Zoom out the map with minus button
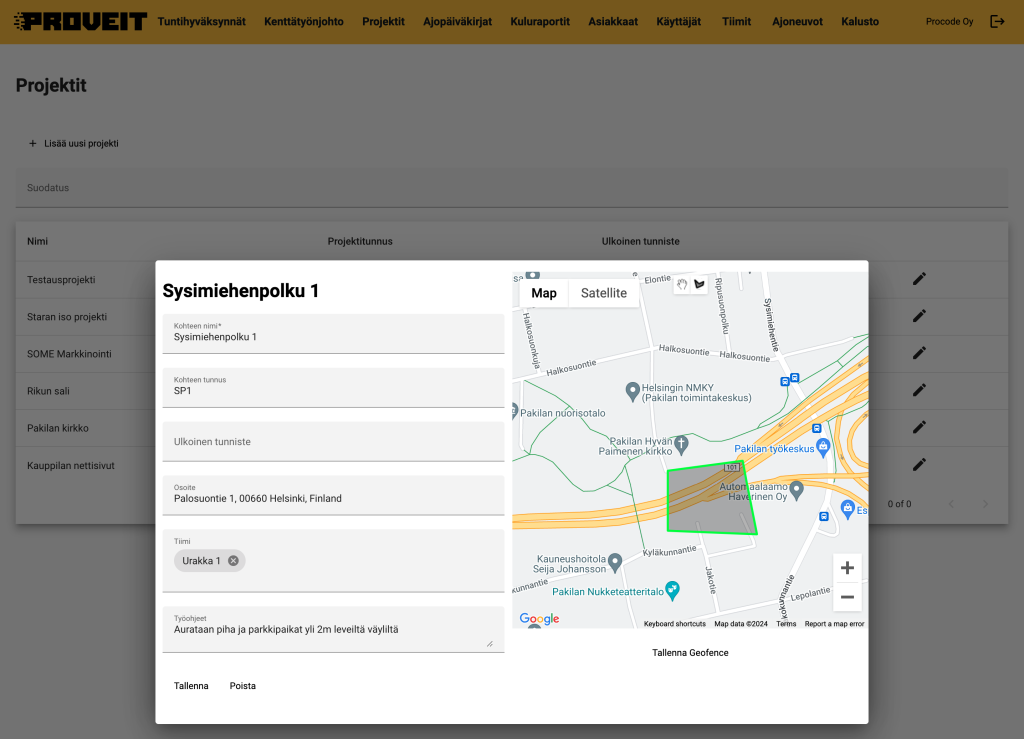 (847, 597)
